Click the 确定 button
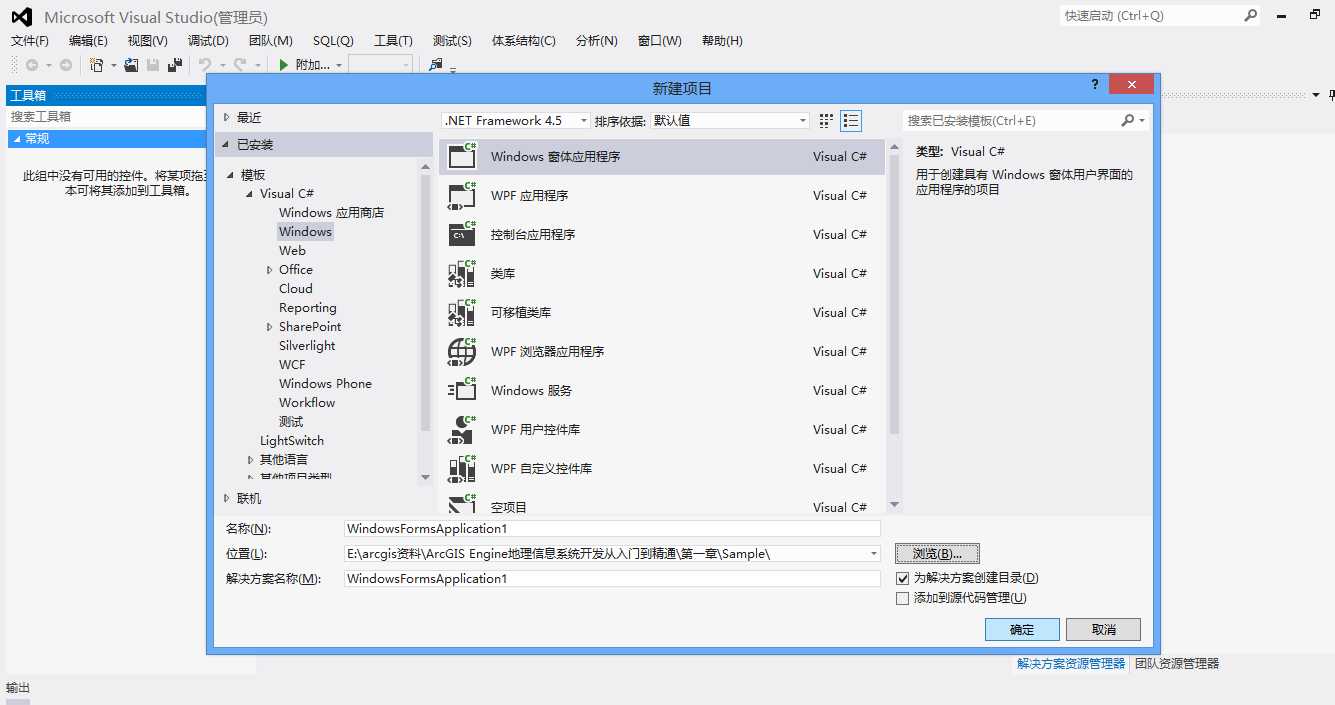Image resolution: width=1335 pixels, height=705 pixels. coord(1022,629)
